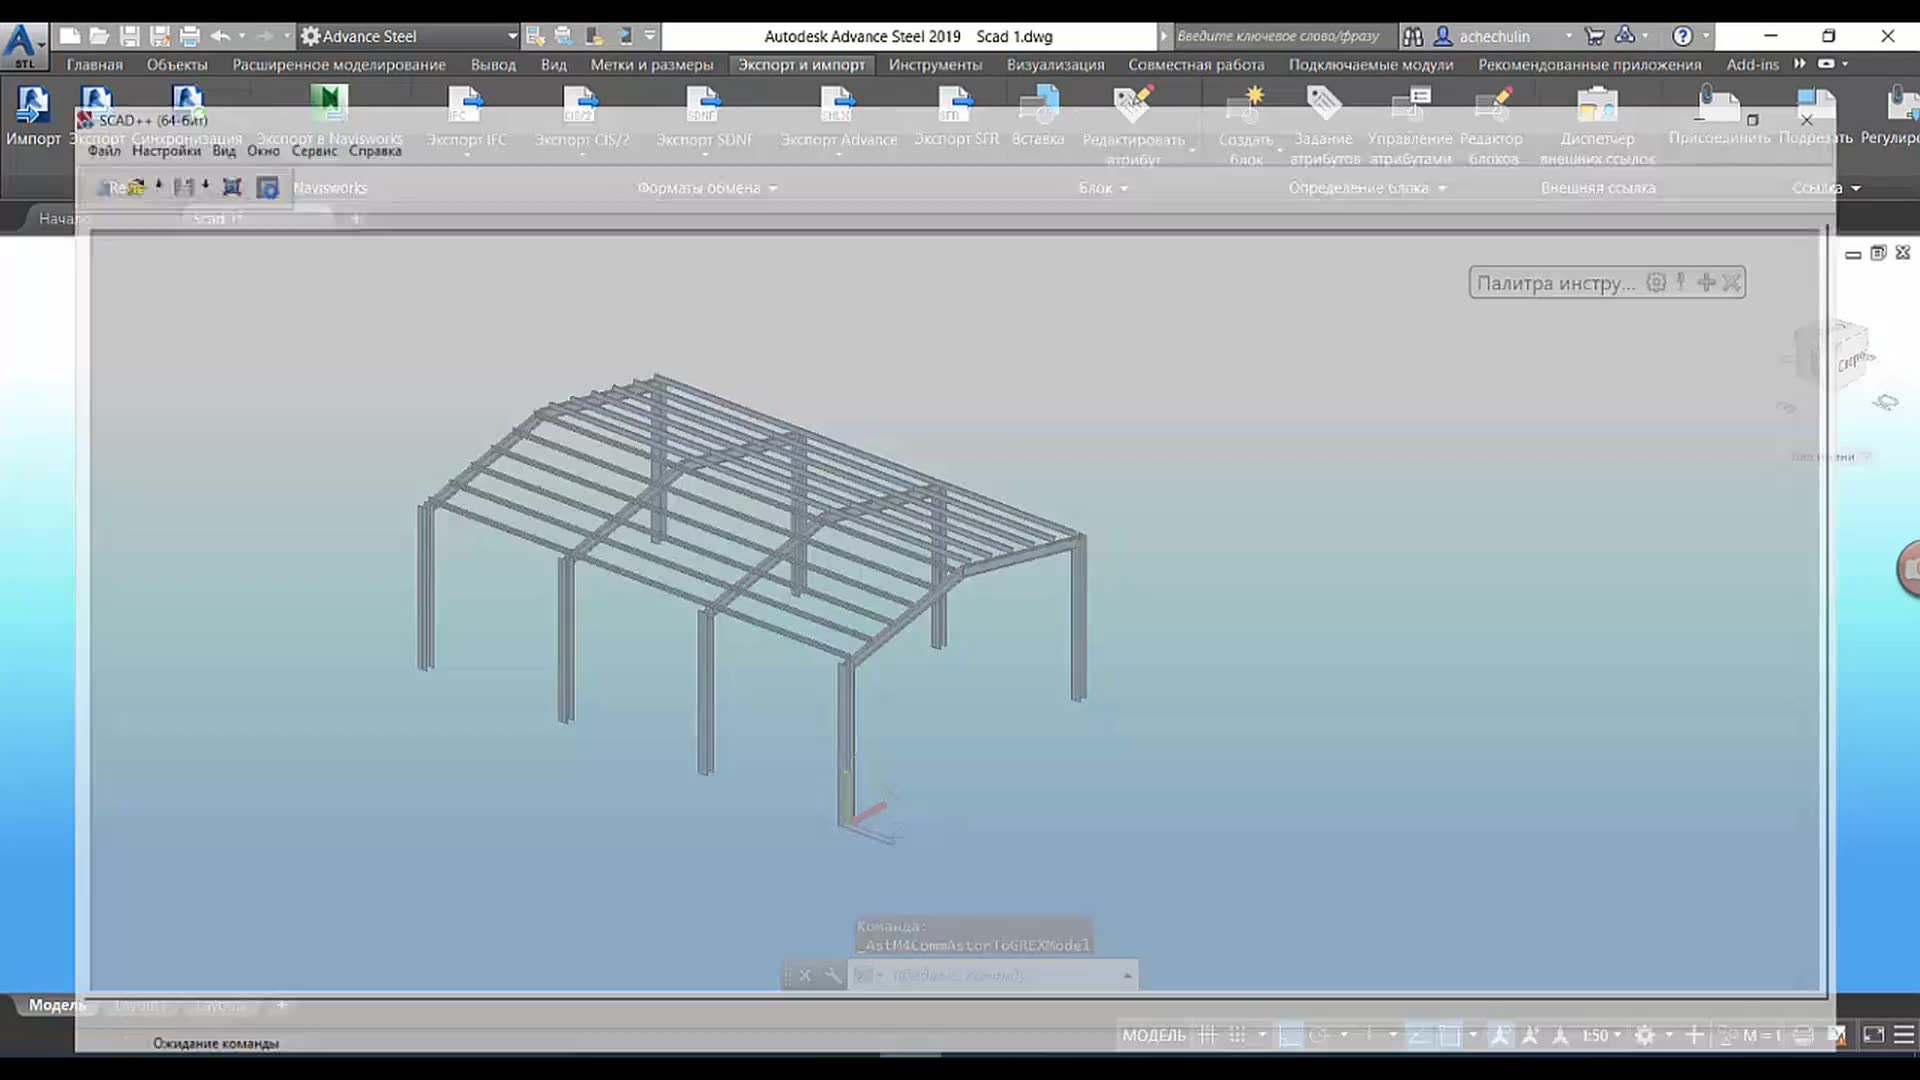Click the Вставка block icon
Image resolution: width=1920 pixels, height=1080 pixels.
[x=1038, y=103]
